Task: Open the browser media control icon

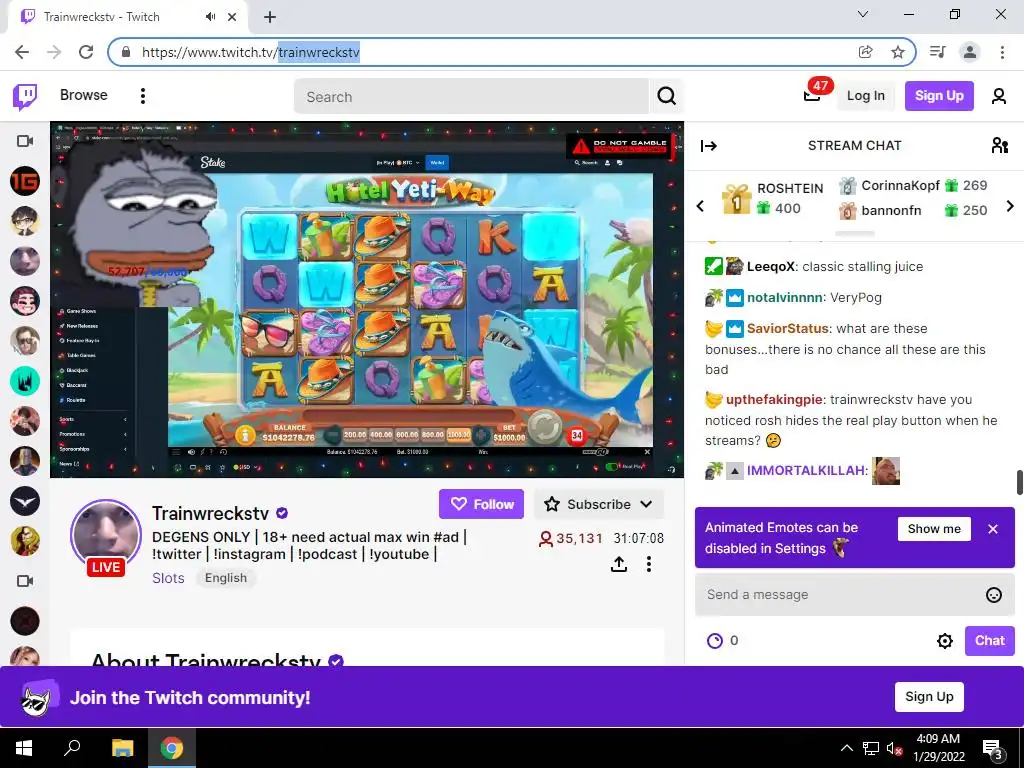Action: click(x=938, y=52)
